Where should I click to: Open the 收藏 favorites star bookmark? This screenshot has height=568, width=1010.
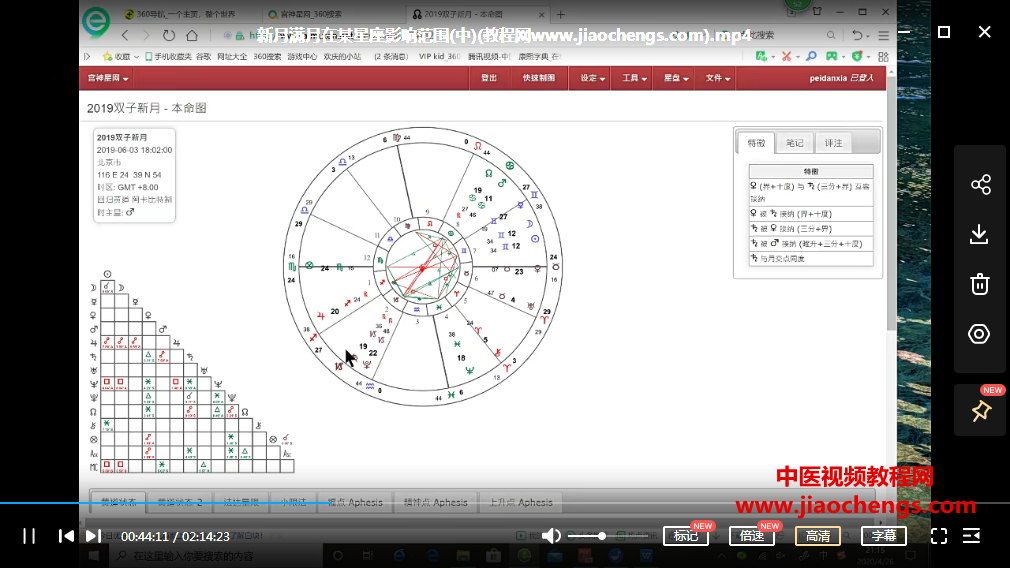tap(120, 57)
